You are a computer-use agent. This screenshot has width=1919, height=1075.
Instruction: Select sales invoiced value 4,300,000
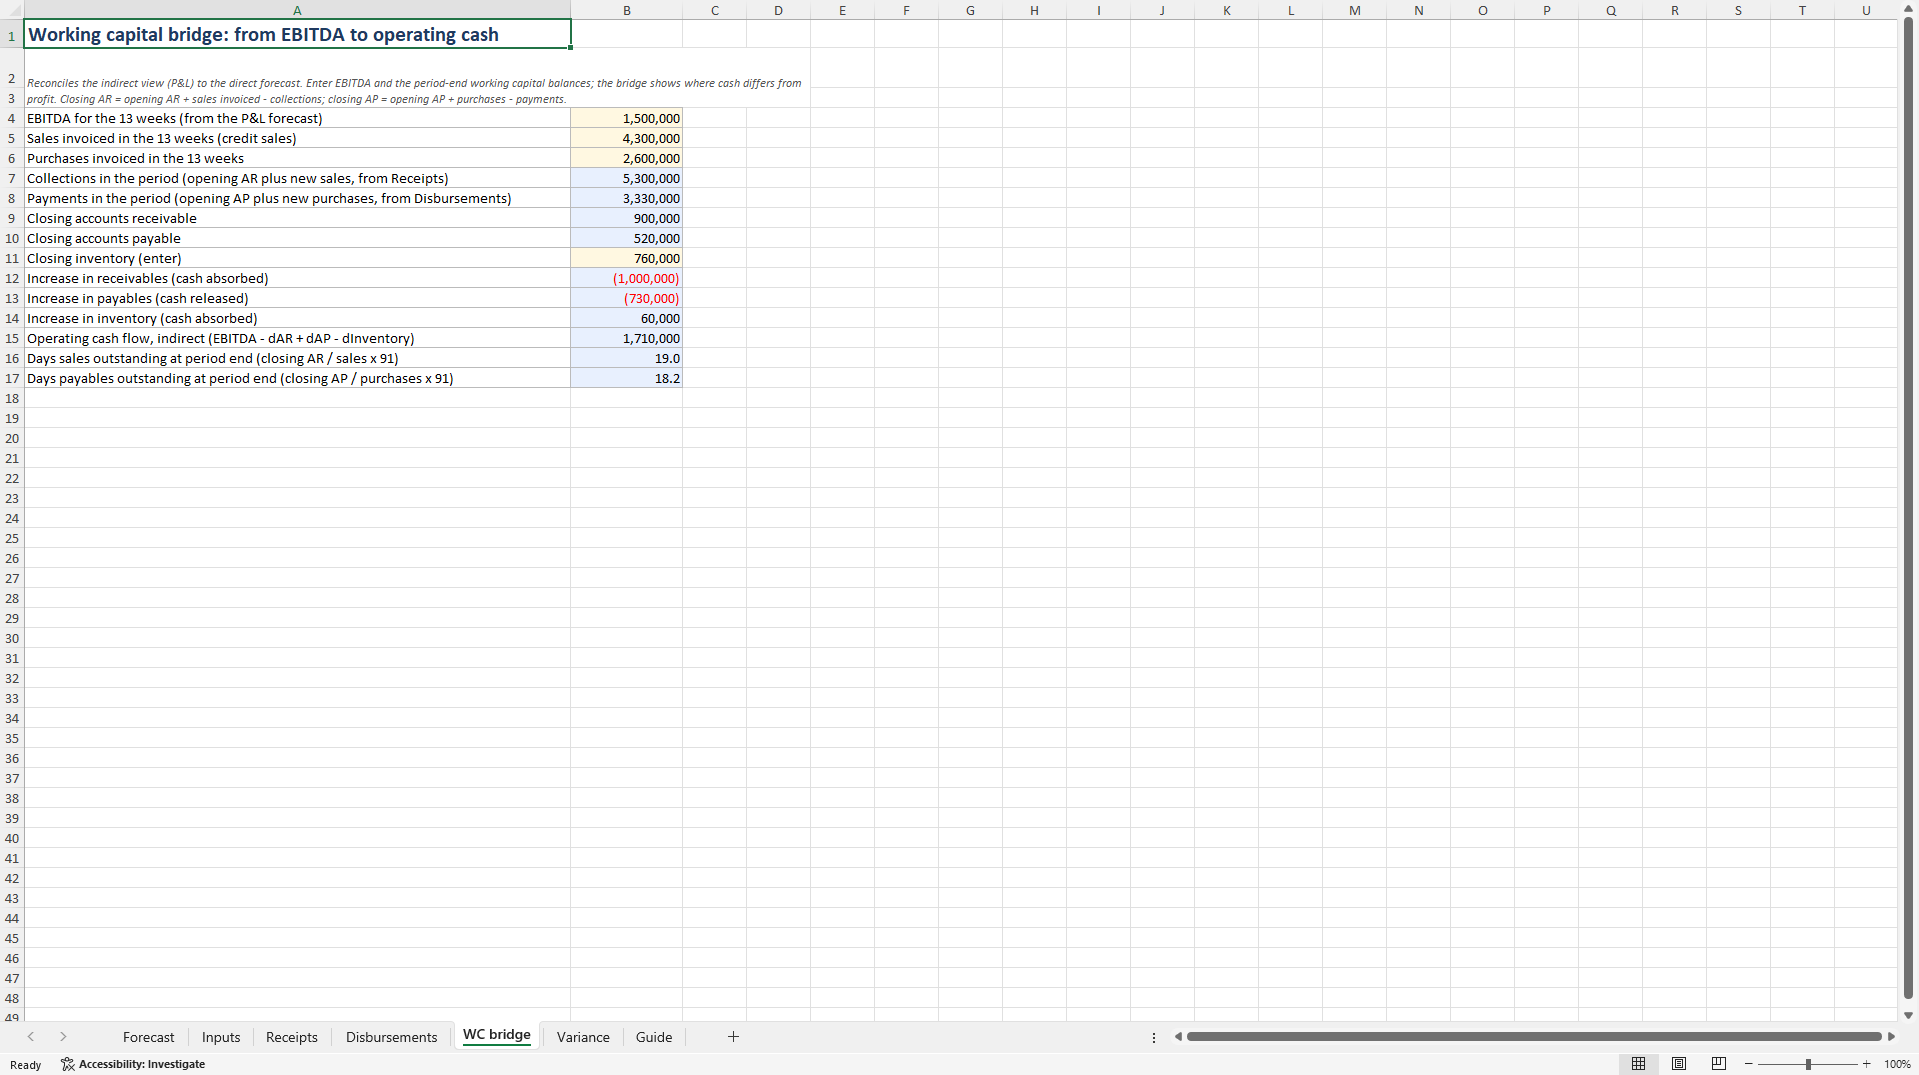(627, 138)
